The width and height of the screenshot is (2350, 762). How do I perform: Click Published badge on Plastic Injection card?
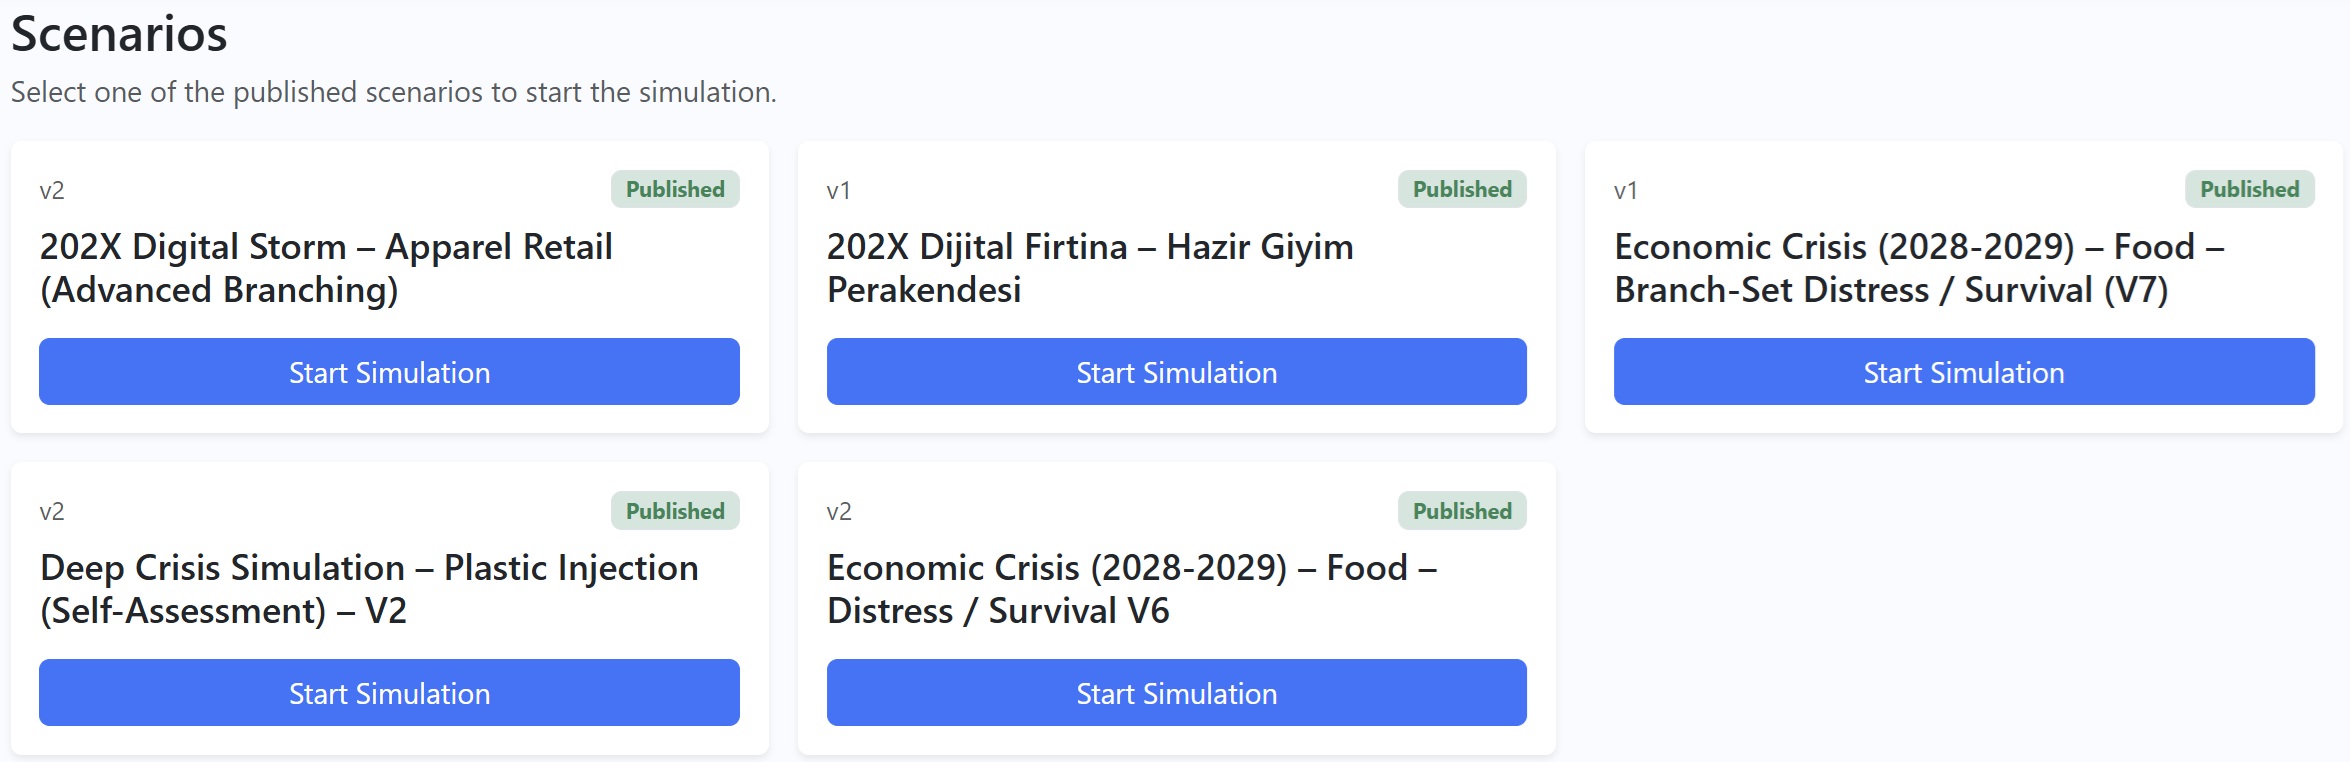coord(675,511)
